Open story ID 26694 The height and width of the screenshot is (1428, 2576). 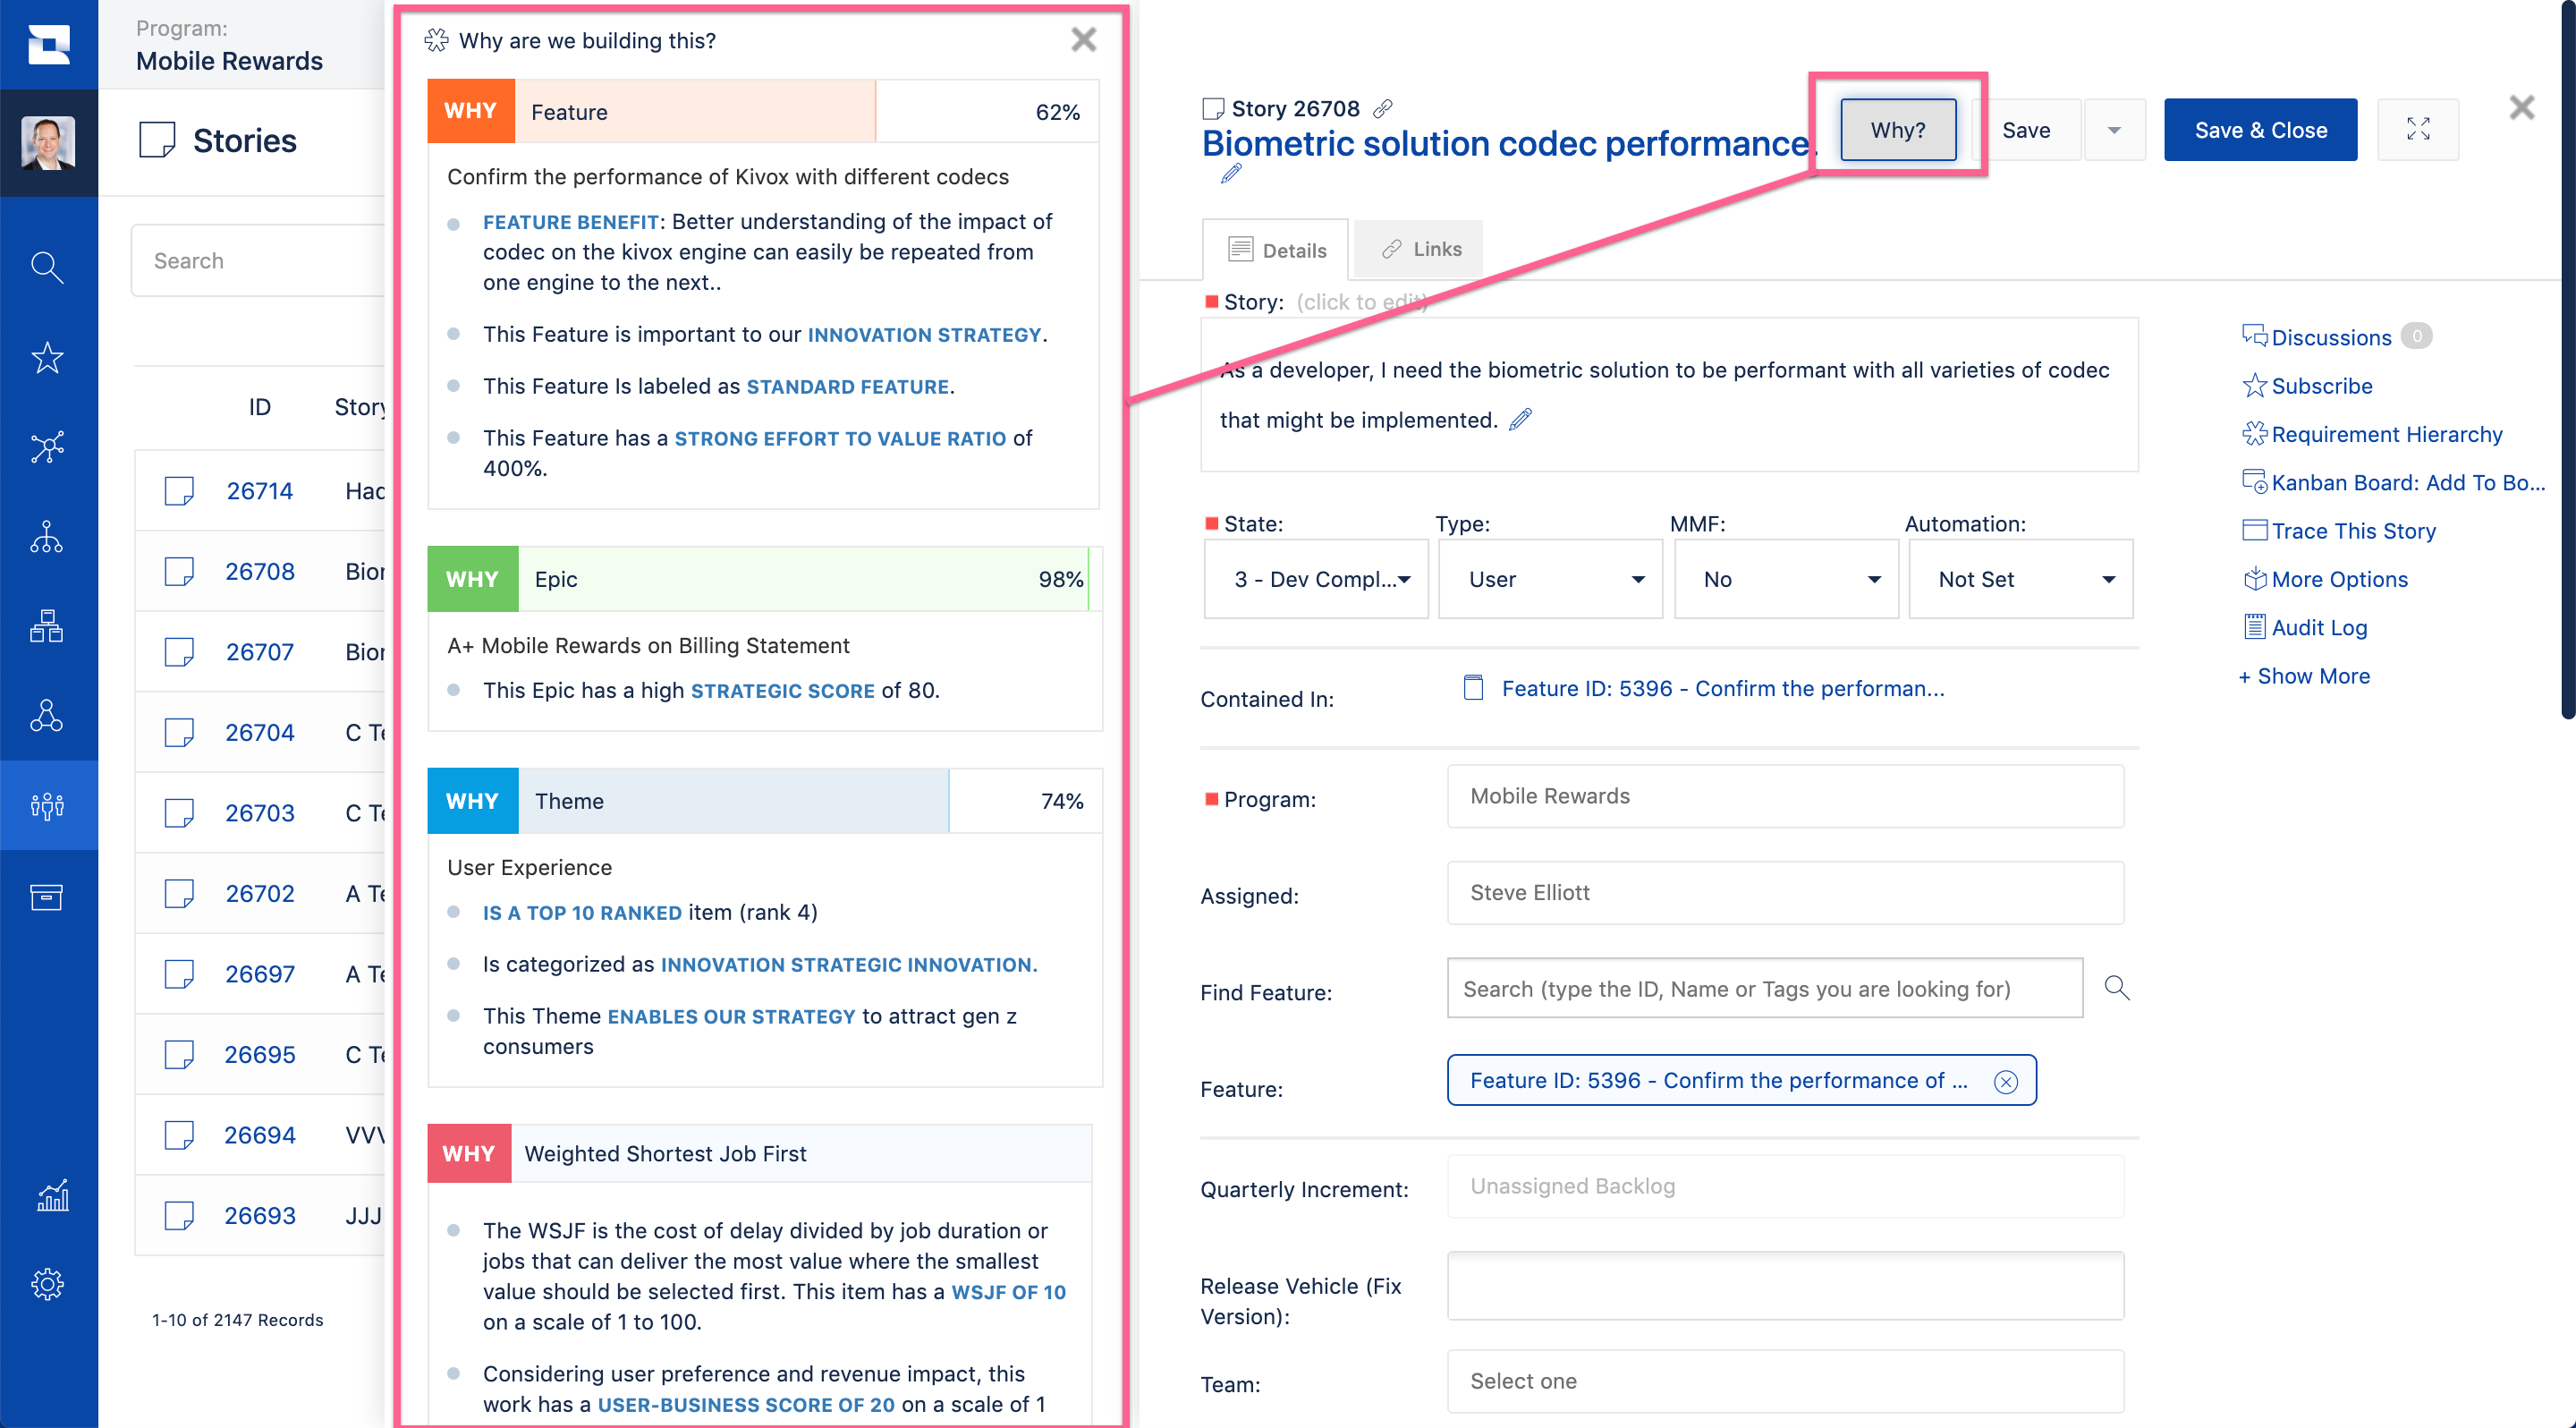tap(259, 1135)
